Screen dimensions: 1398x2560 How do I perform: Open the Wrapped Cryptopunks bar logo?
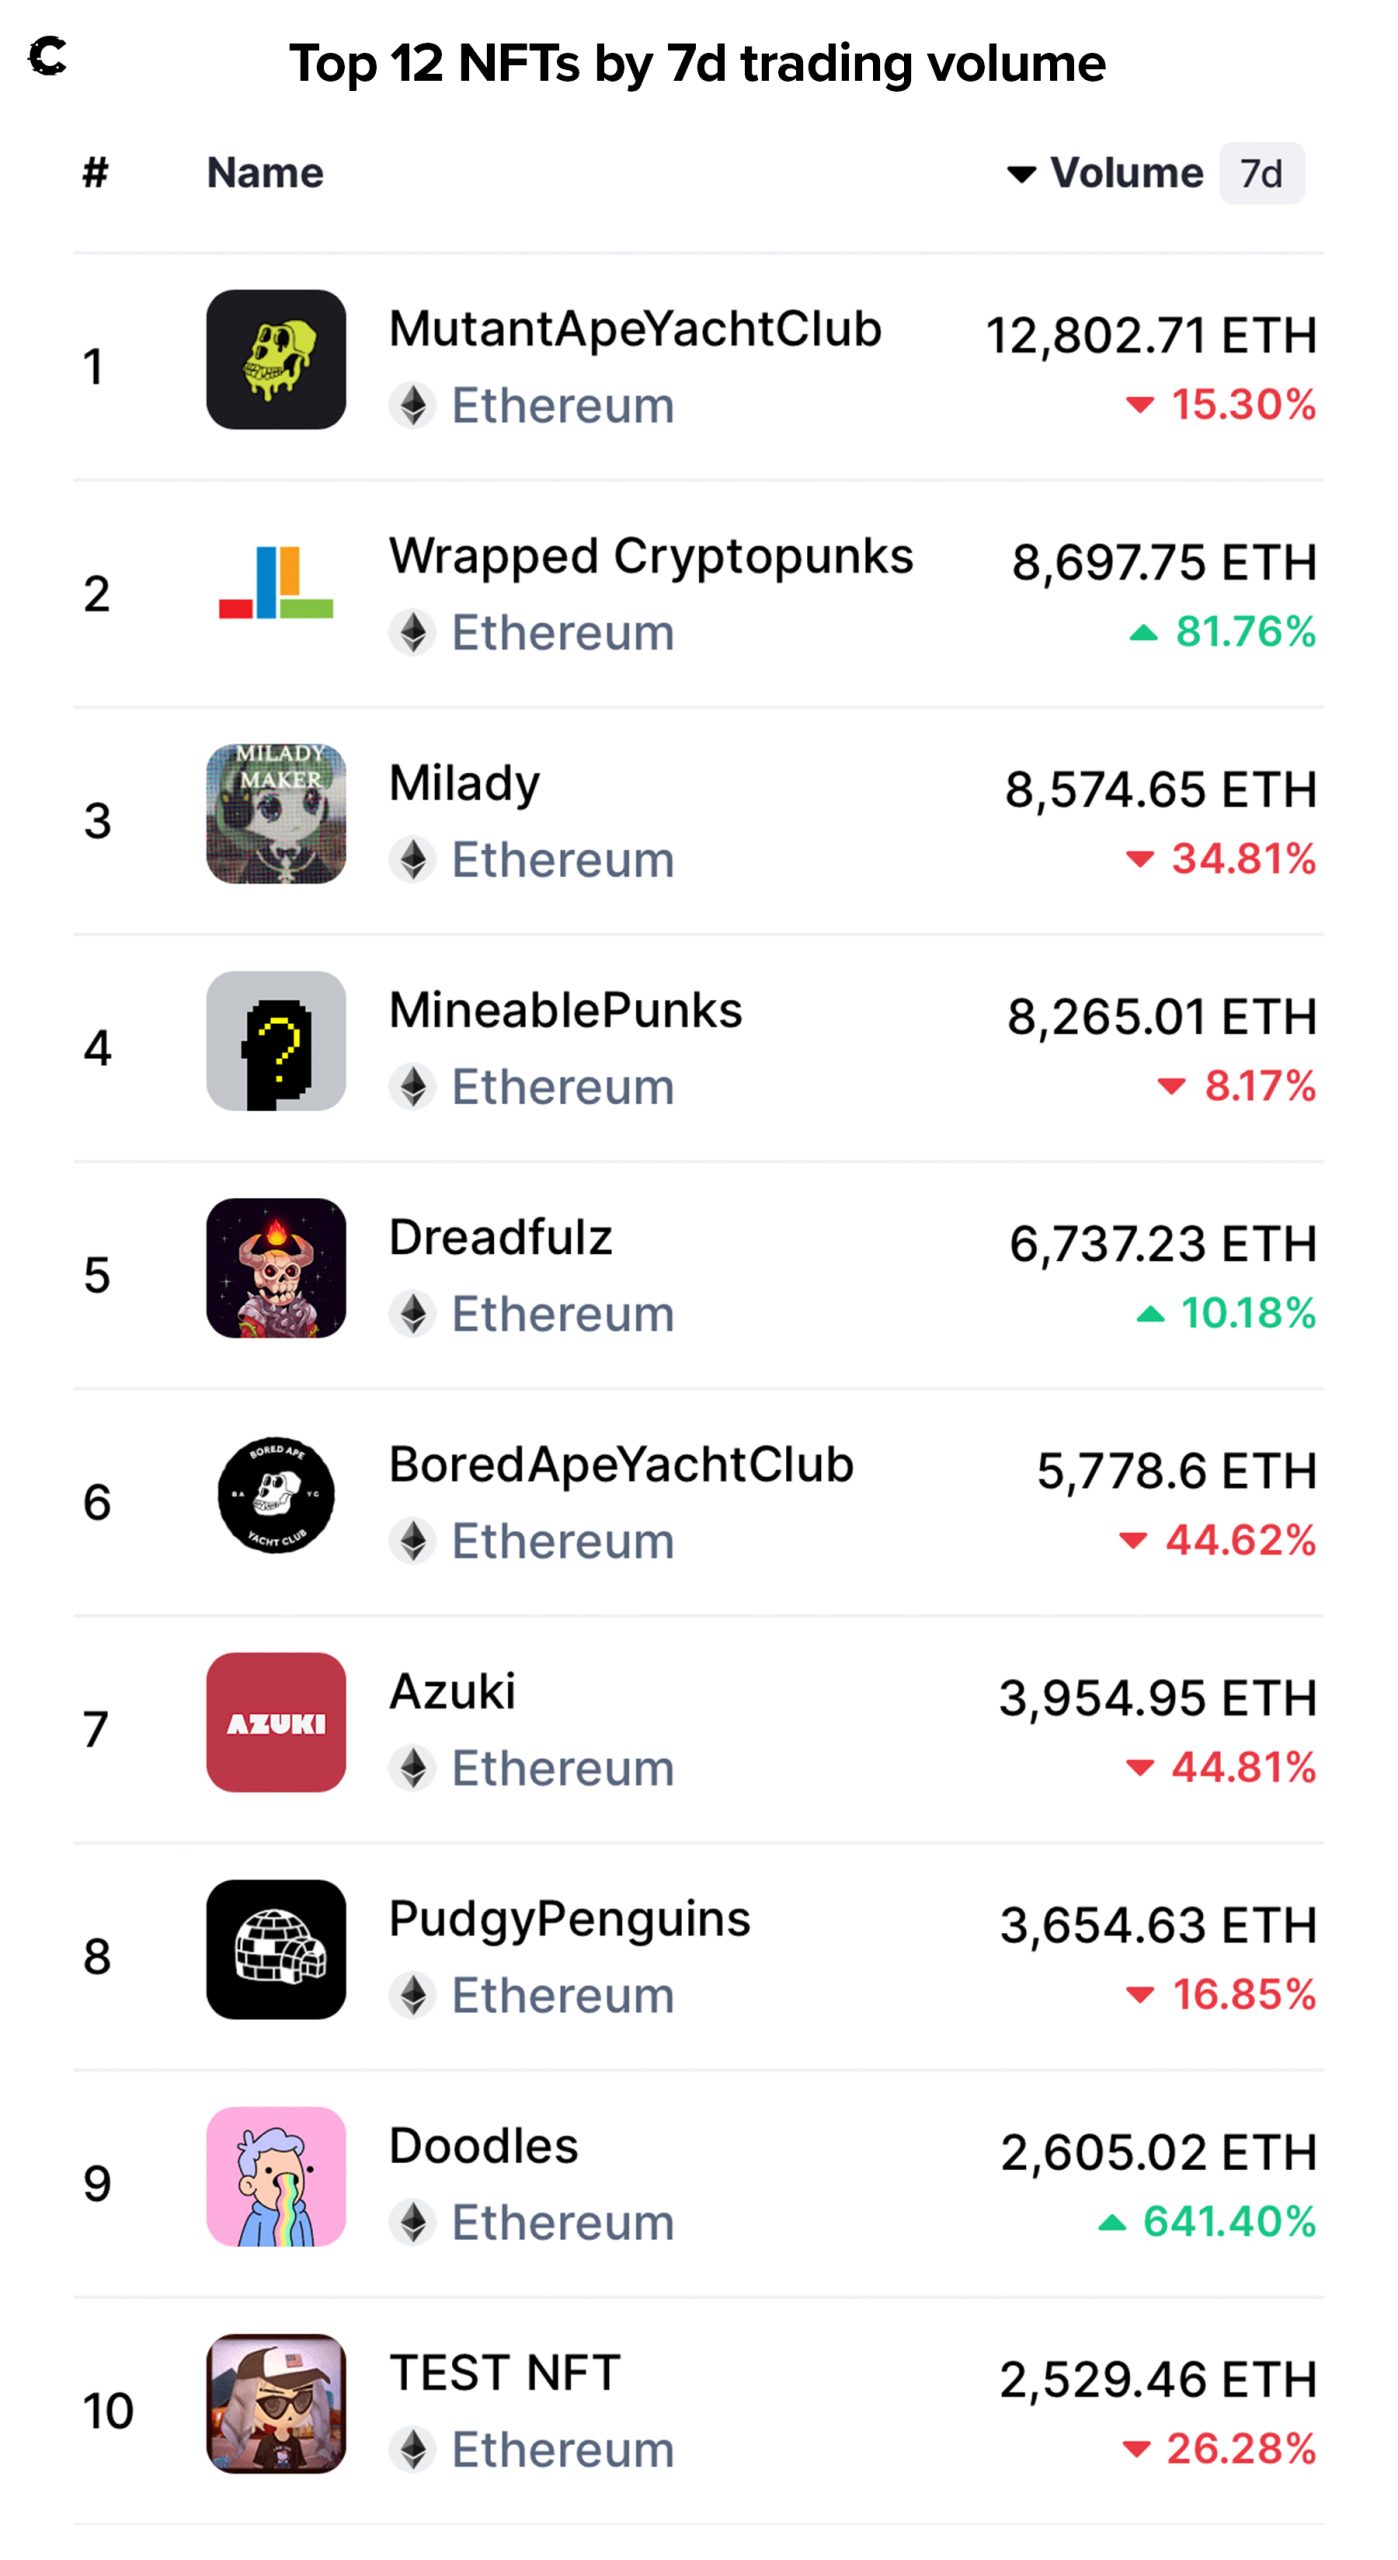(x=276, y=587)
